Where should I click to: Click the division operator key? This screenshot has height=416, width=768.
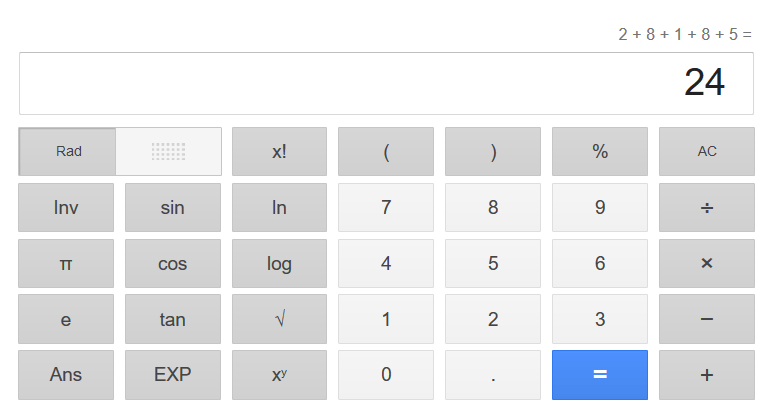tap(706, 208)
